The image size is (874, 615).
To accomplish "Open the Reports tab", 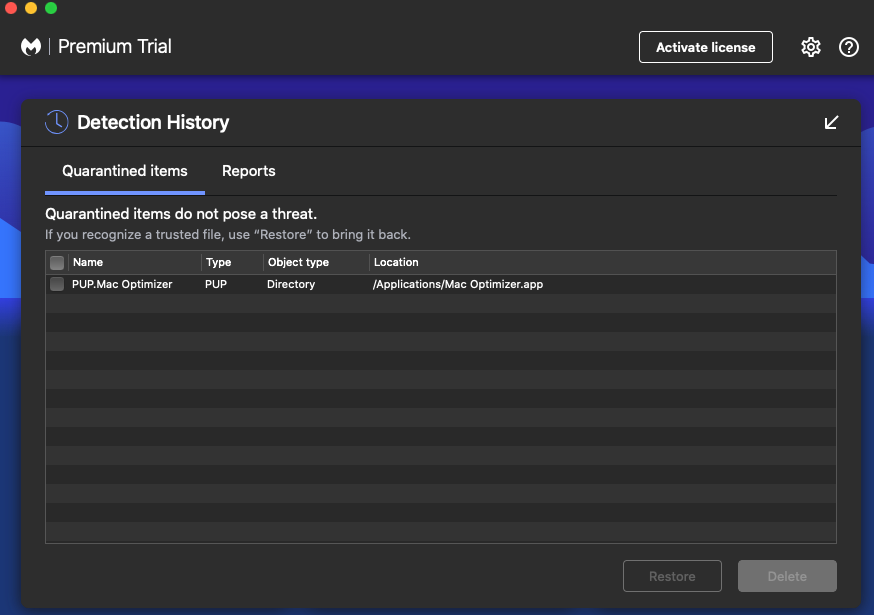I will (x=249, y=171).
